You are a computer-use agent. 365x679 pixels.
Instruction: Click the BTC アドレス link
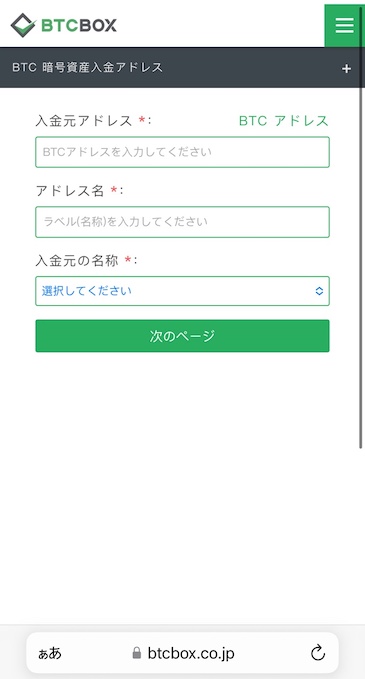pyautogui.click(x=284, y=121)
